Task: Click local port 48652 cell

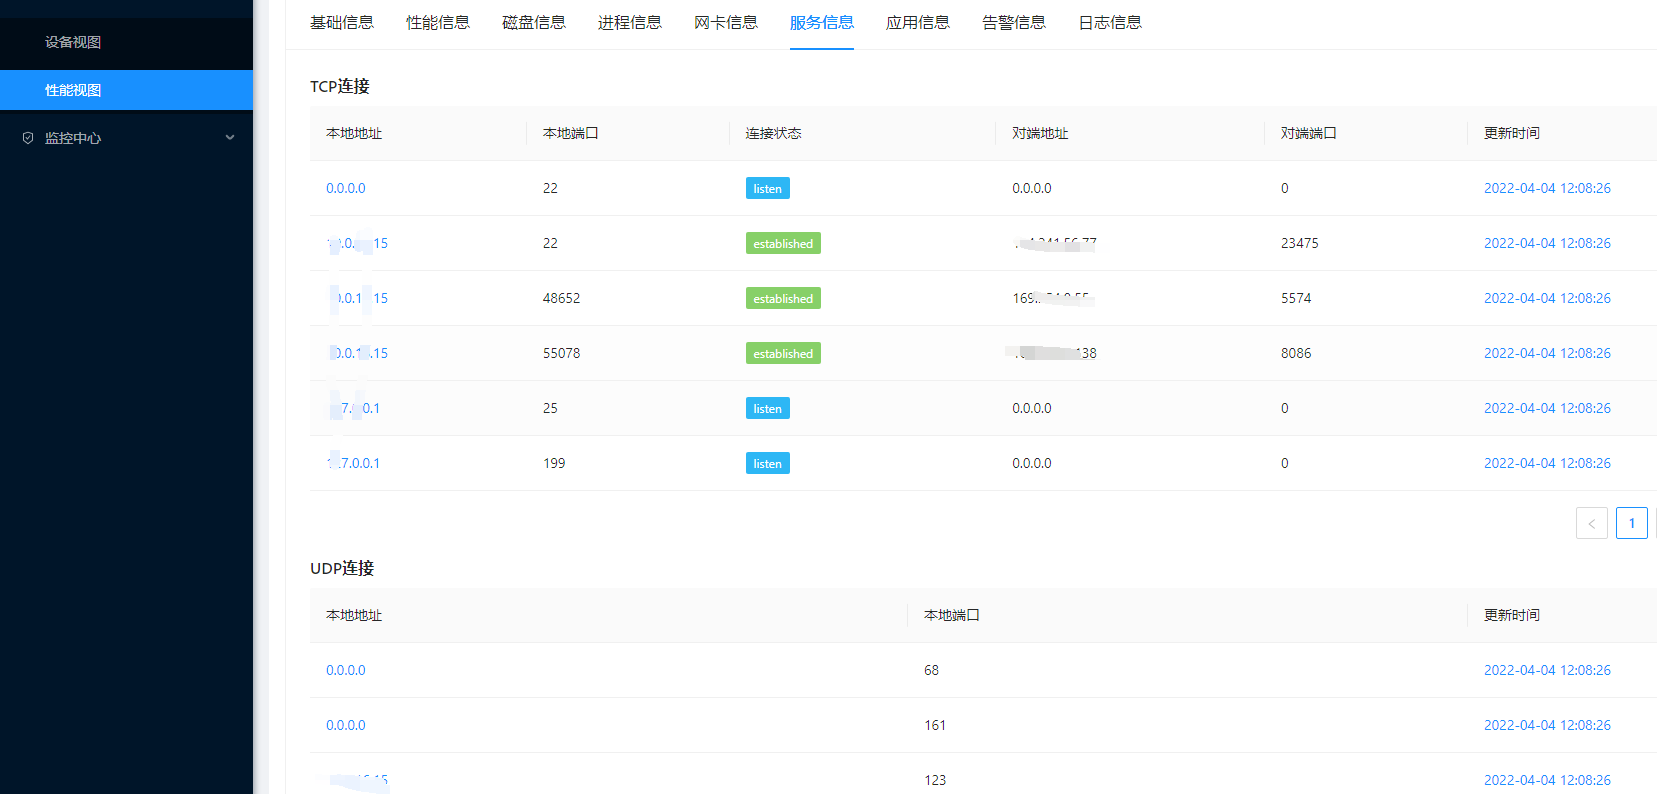Action: click(x=562, y=298)
